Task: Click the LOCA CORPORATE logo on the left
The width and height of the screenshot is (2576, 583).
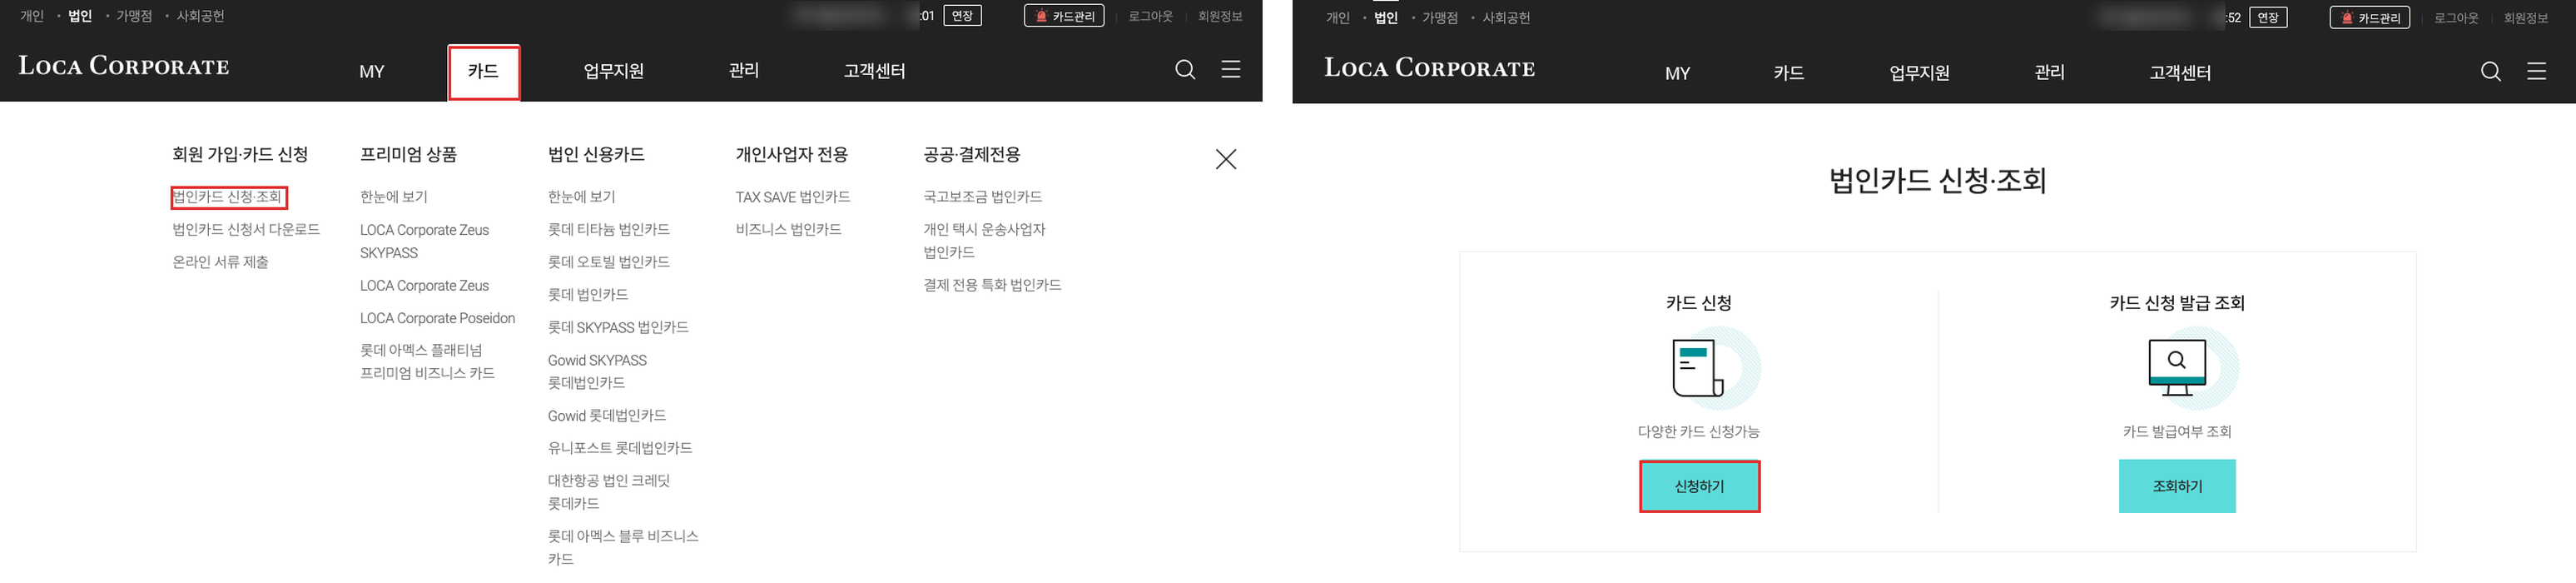Action: (124, 66)
